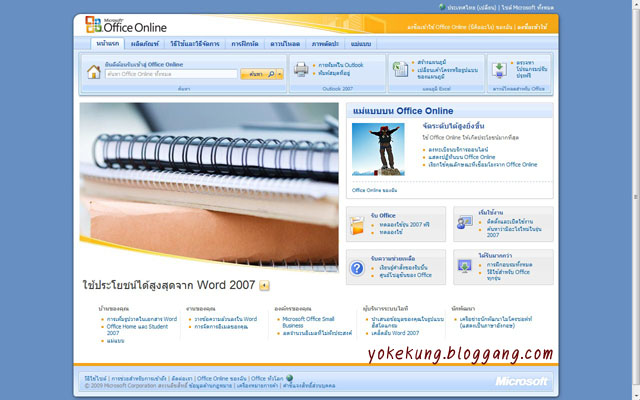Click the small arrow button after Word 2007 heading
Image resolution: width=640 pixels, height=400 pixels.
(x=264, y=285)
